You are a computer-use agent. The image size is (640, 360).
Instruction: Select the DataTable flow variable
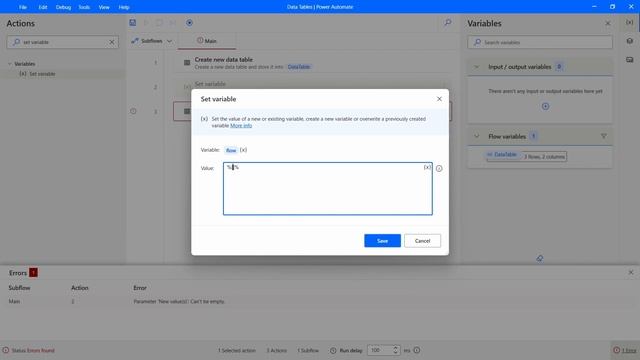pos(504,155)
